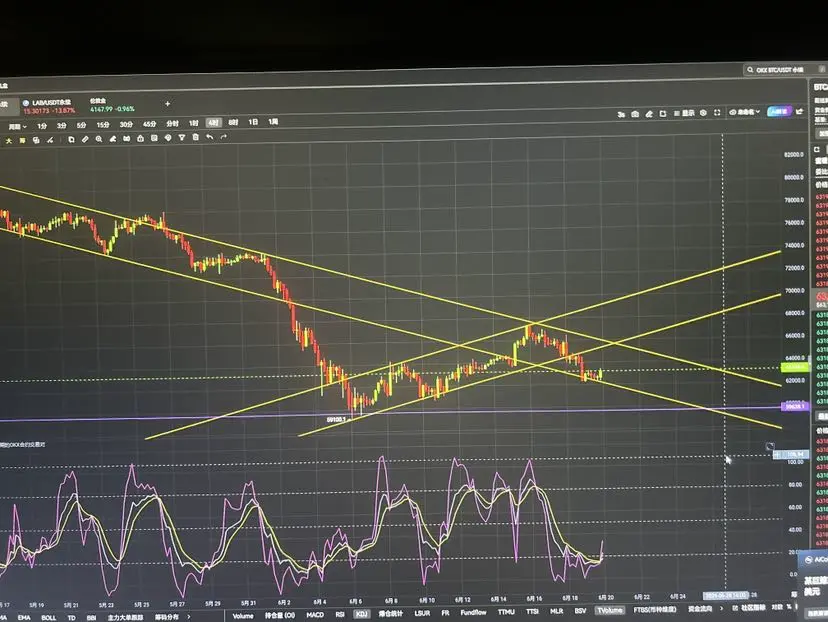The height and width of the screenshot is (622, 828).
Task: Select 1周 timeframe
Action: tap(273, 121)
